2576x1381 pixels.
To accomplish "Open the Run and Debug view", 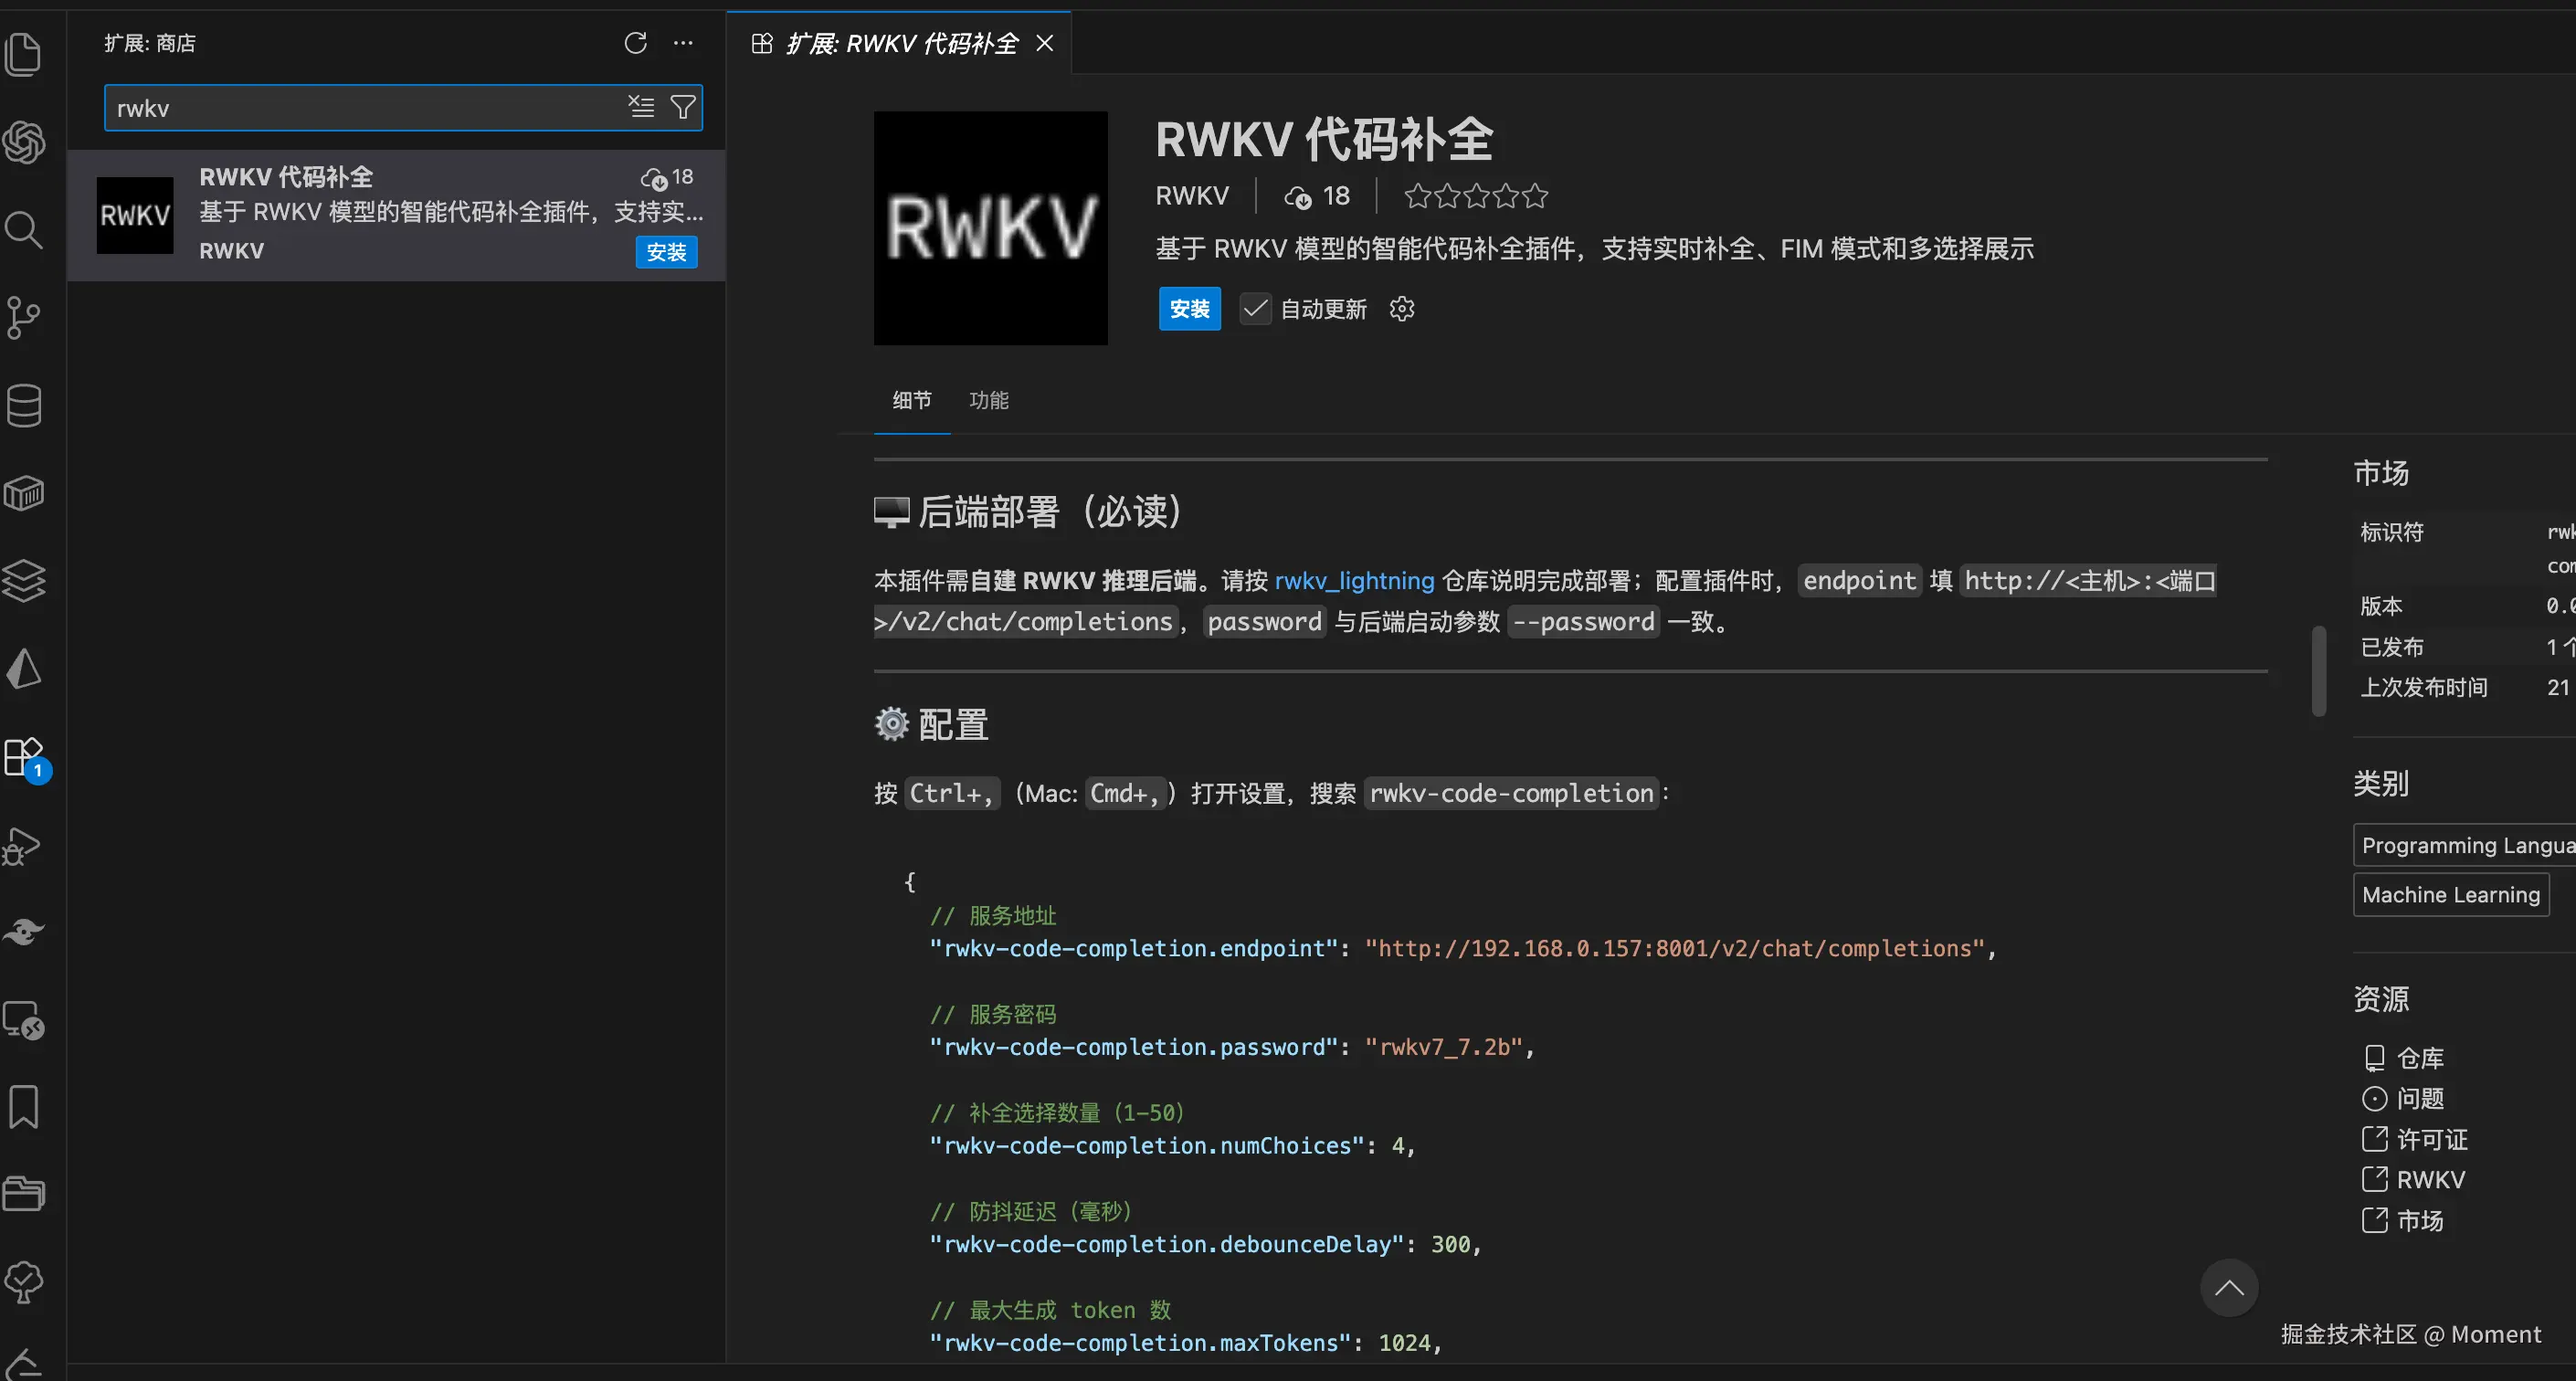I will 24,846.
